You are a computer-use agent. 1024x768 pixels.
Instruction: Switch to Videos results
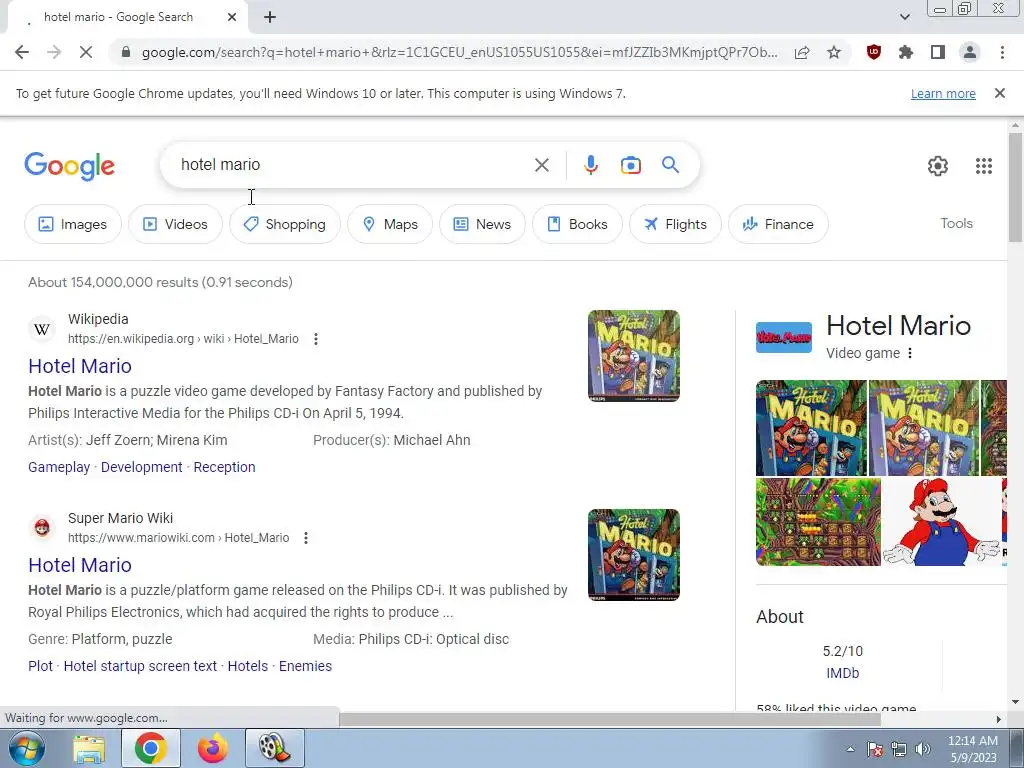coord(175,224)
